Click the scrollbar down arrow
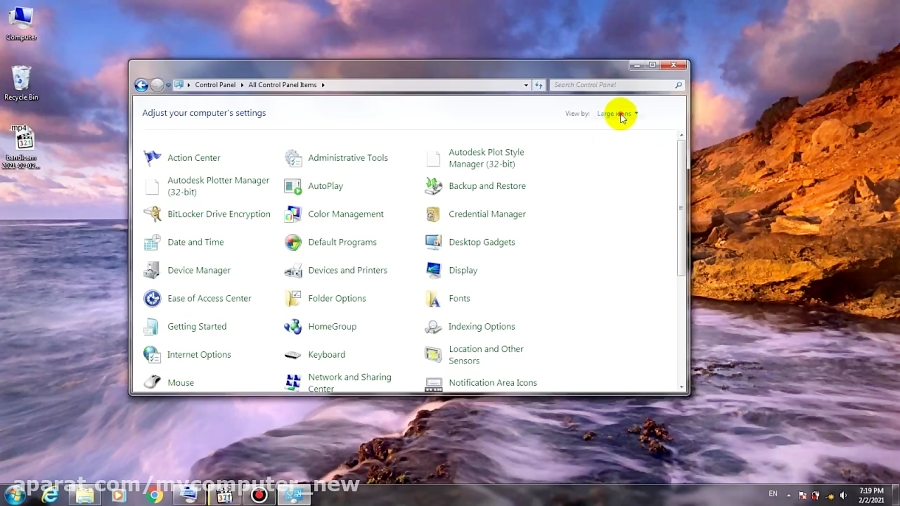 click(x=681, y=387)
